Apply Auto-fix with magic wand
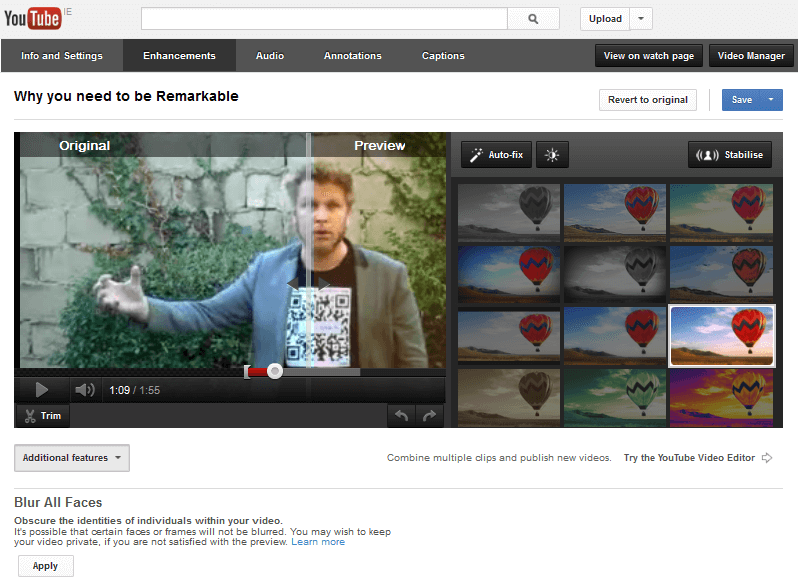The height and width of the screenshot is (581, 798). click(496, 155)
